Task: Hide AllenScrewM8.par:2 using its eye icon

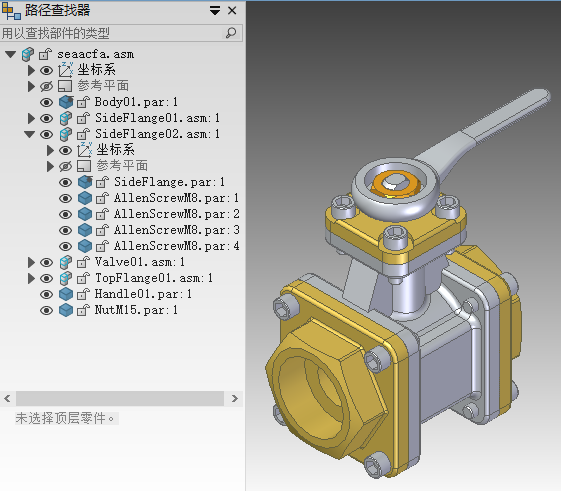Action: pyautogui.click(x=65, y=214)
